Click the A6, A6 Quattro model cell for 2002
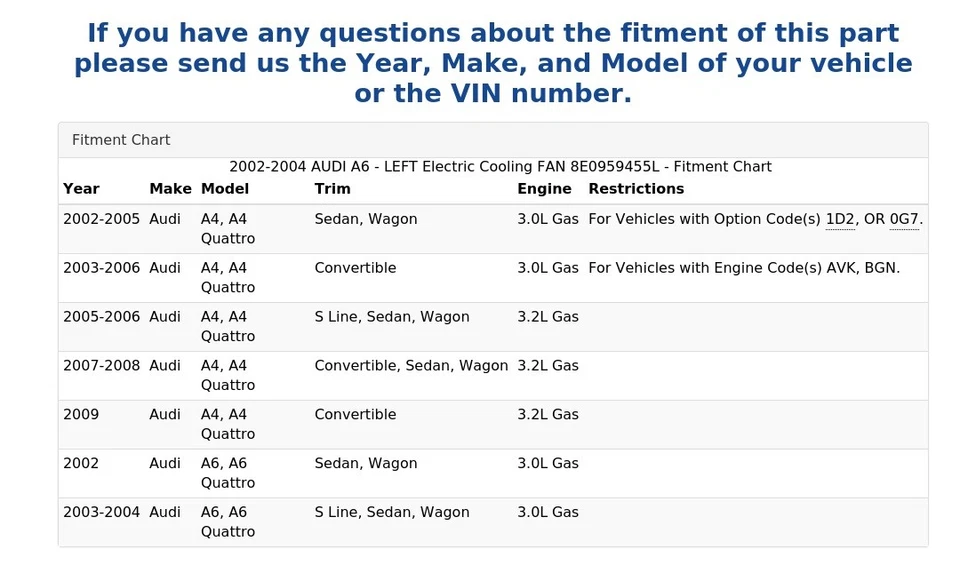Screen dimensions: 960x565 coord(228,473)
